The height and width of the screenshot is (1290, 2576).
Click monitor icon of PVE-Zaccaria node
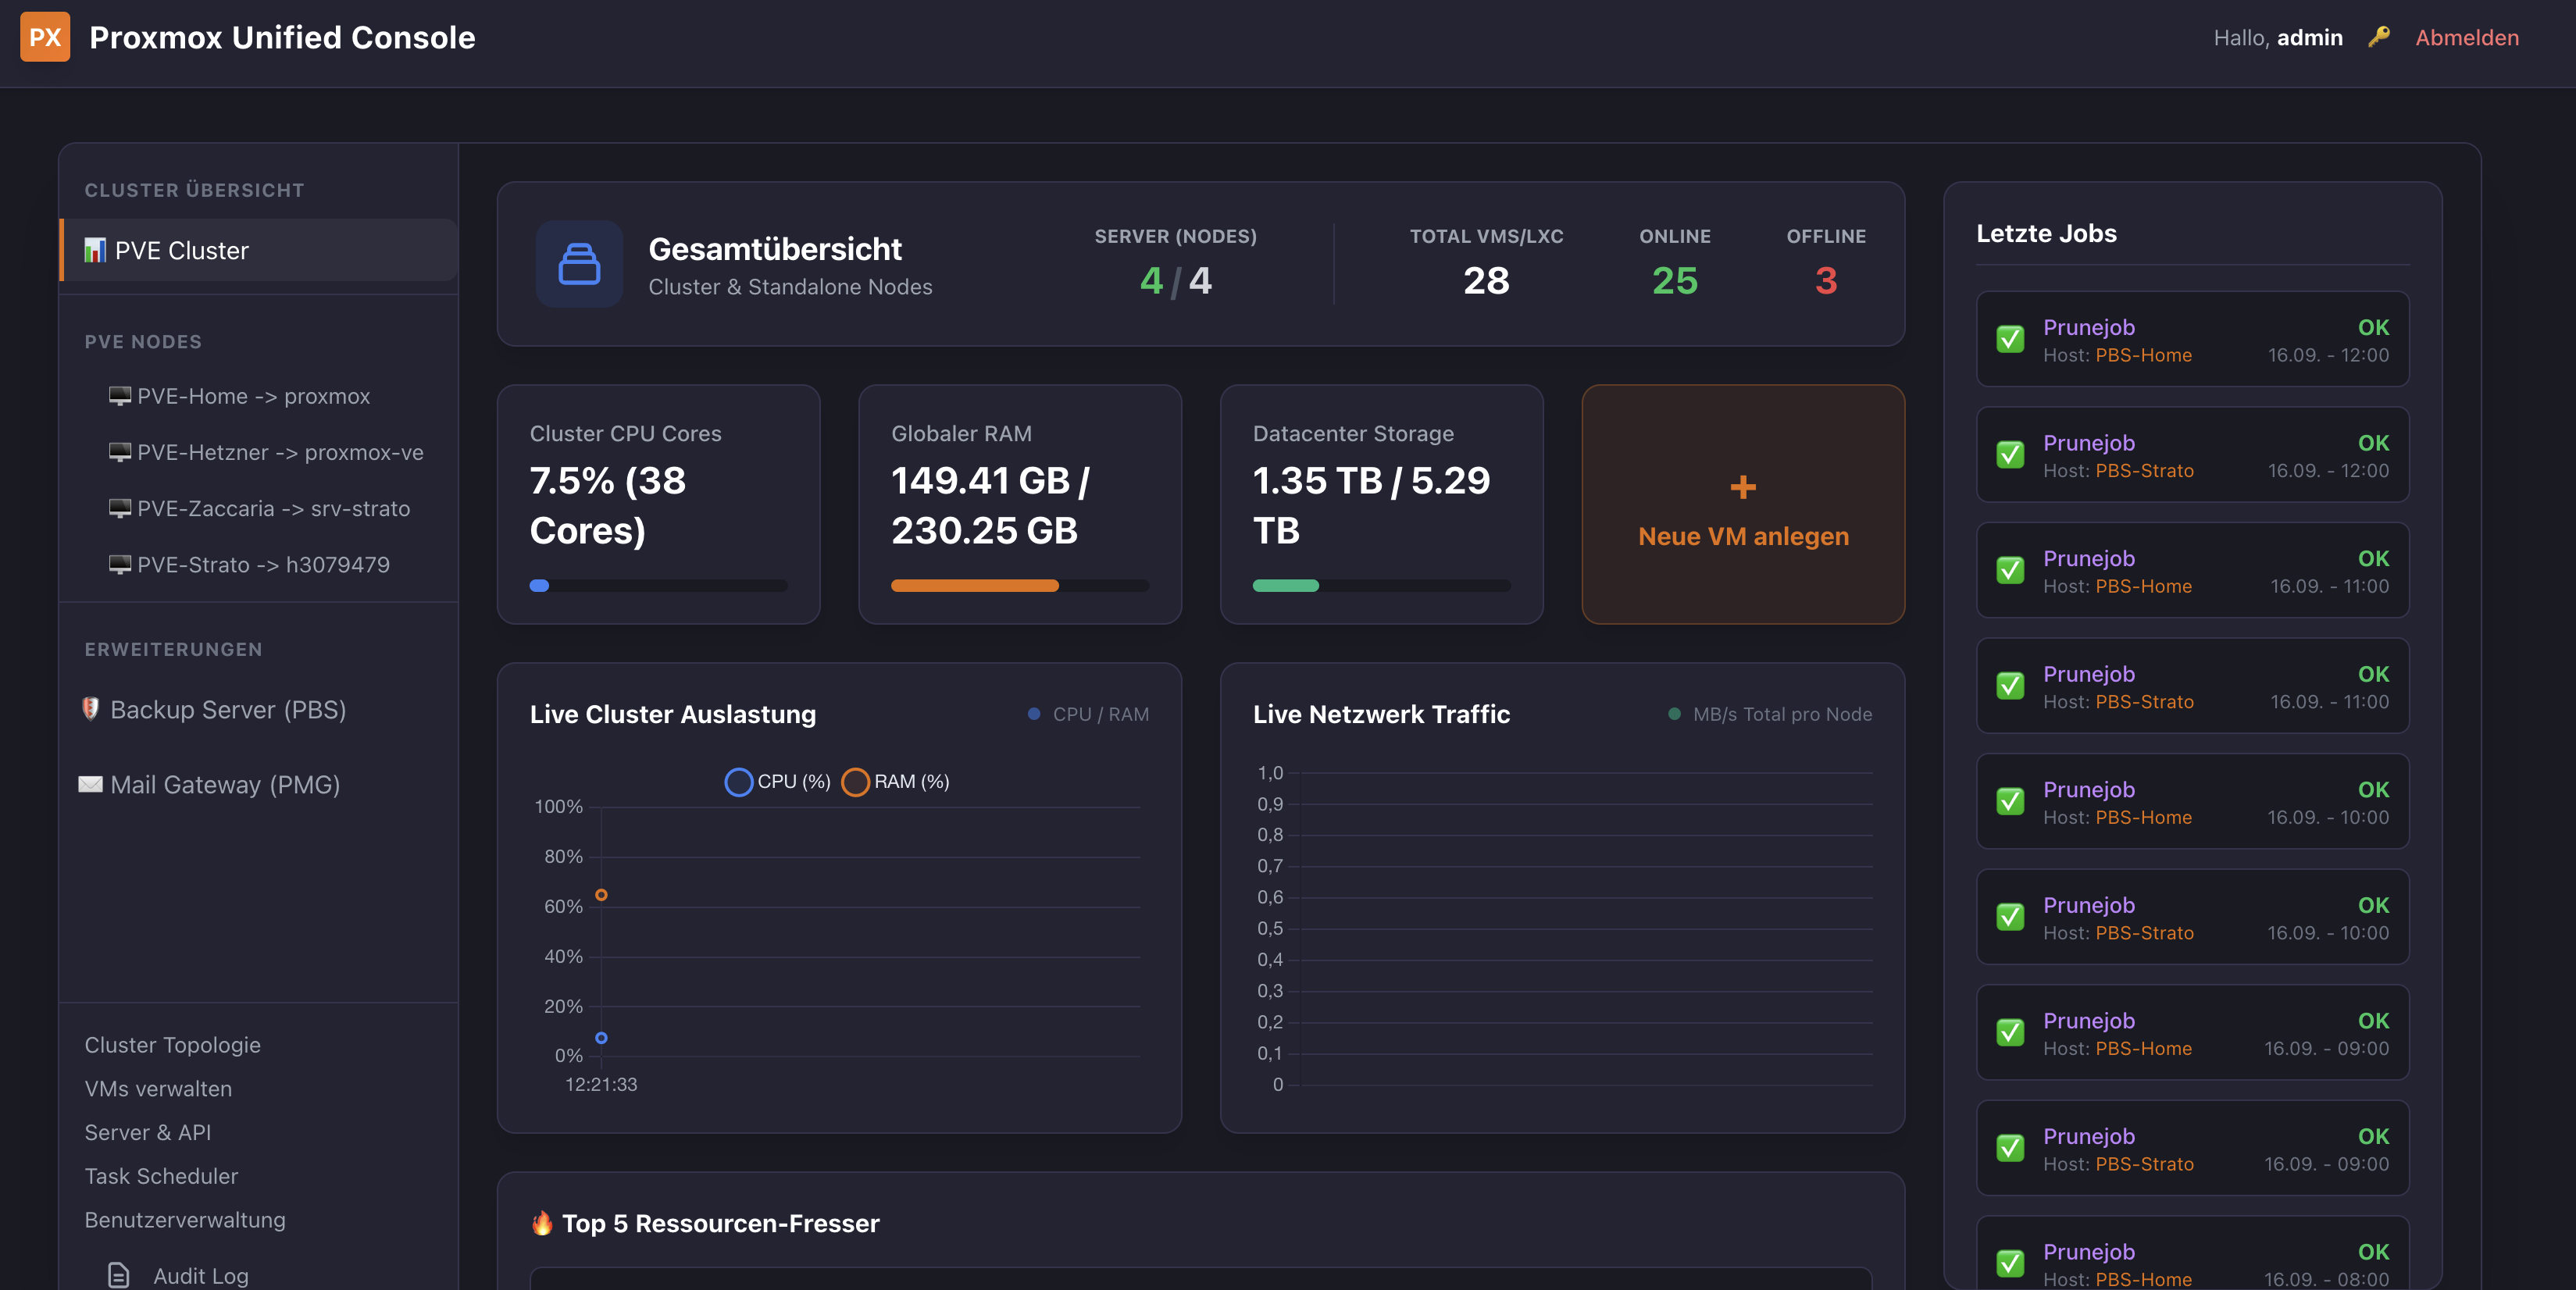[120, 508]
